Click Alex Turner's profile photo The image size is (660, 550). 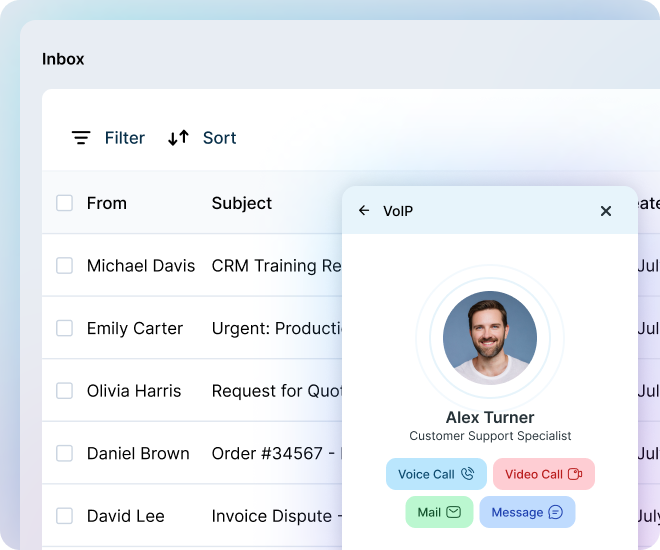[490, 338]
